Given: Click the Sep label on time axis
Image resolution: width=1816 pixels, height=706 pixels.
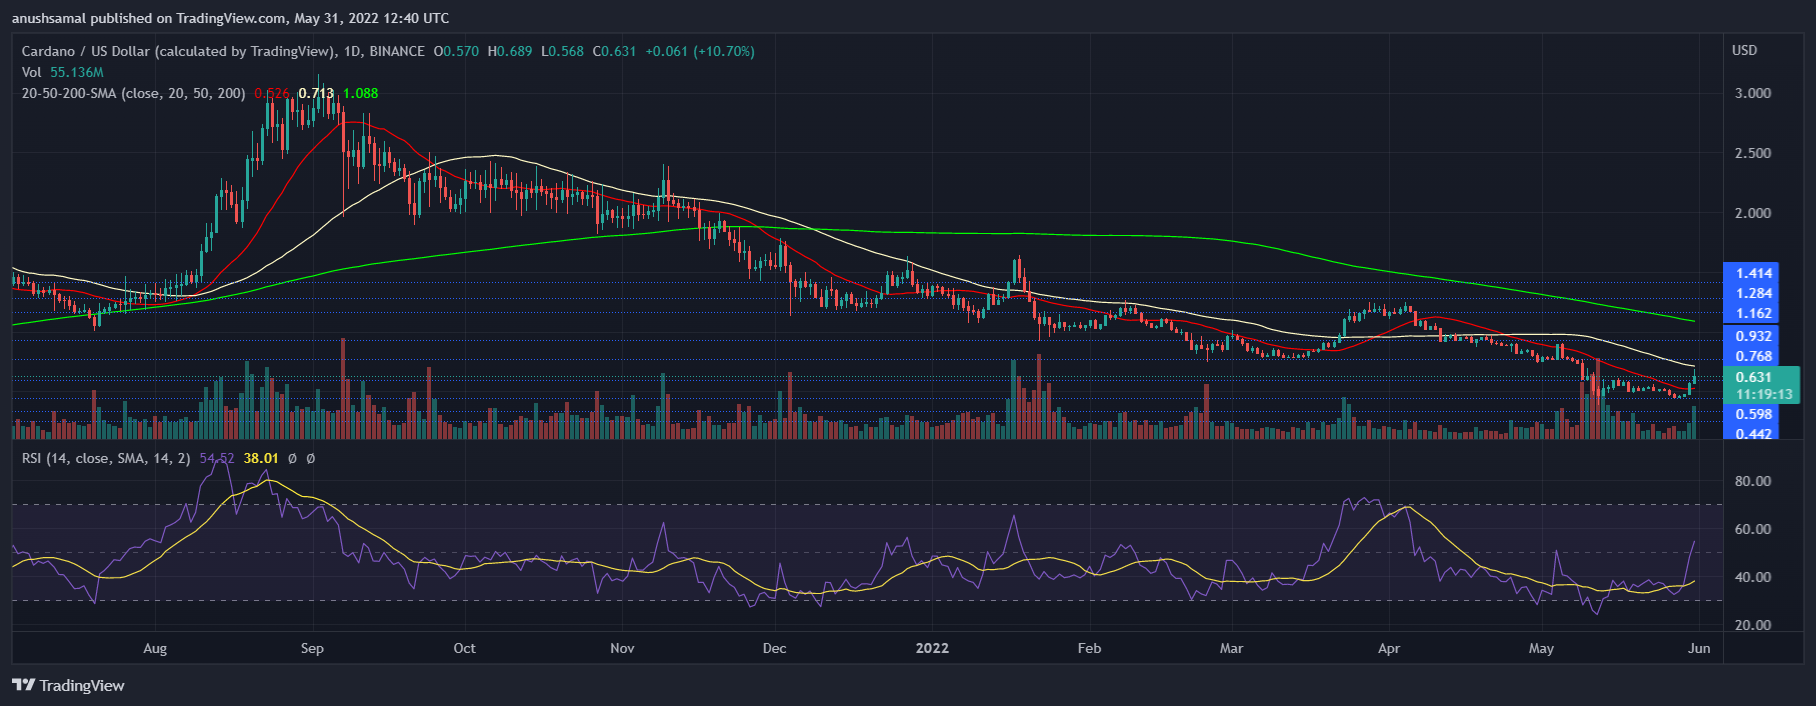Looking at the screenshot, I should 312,648.
